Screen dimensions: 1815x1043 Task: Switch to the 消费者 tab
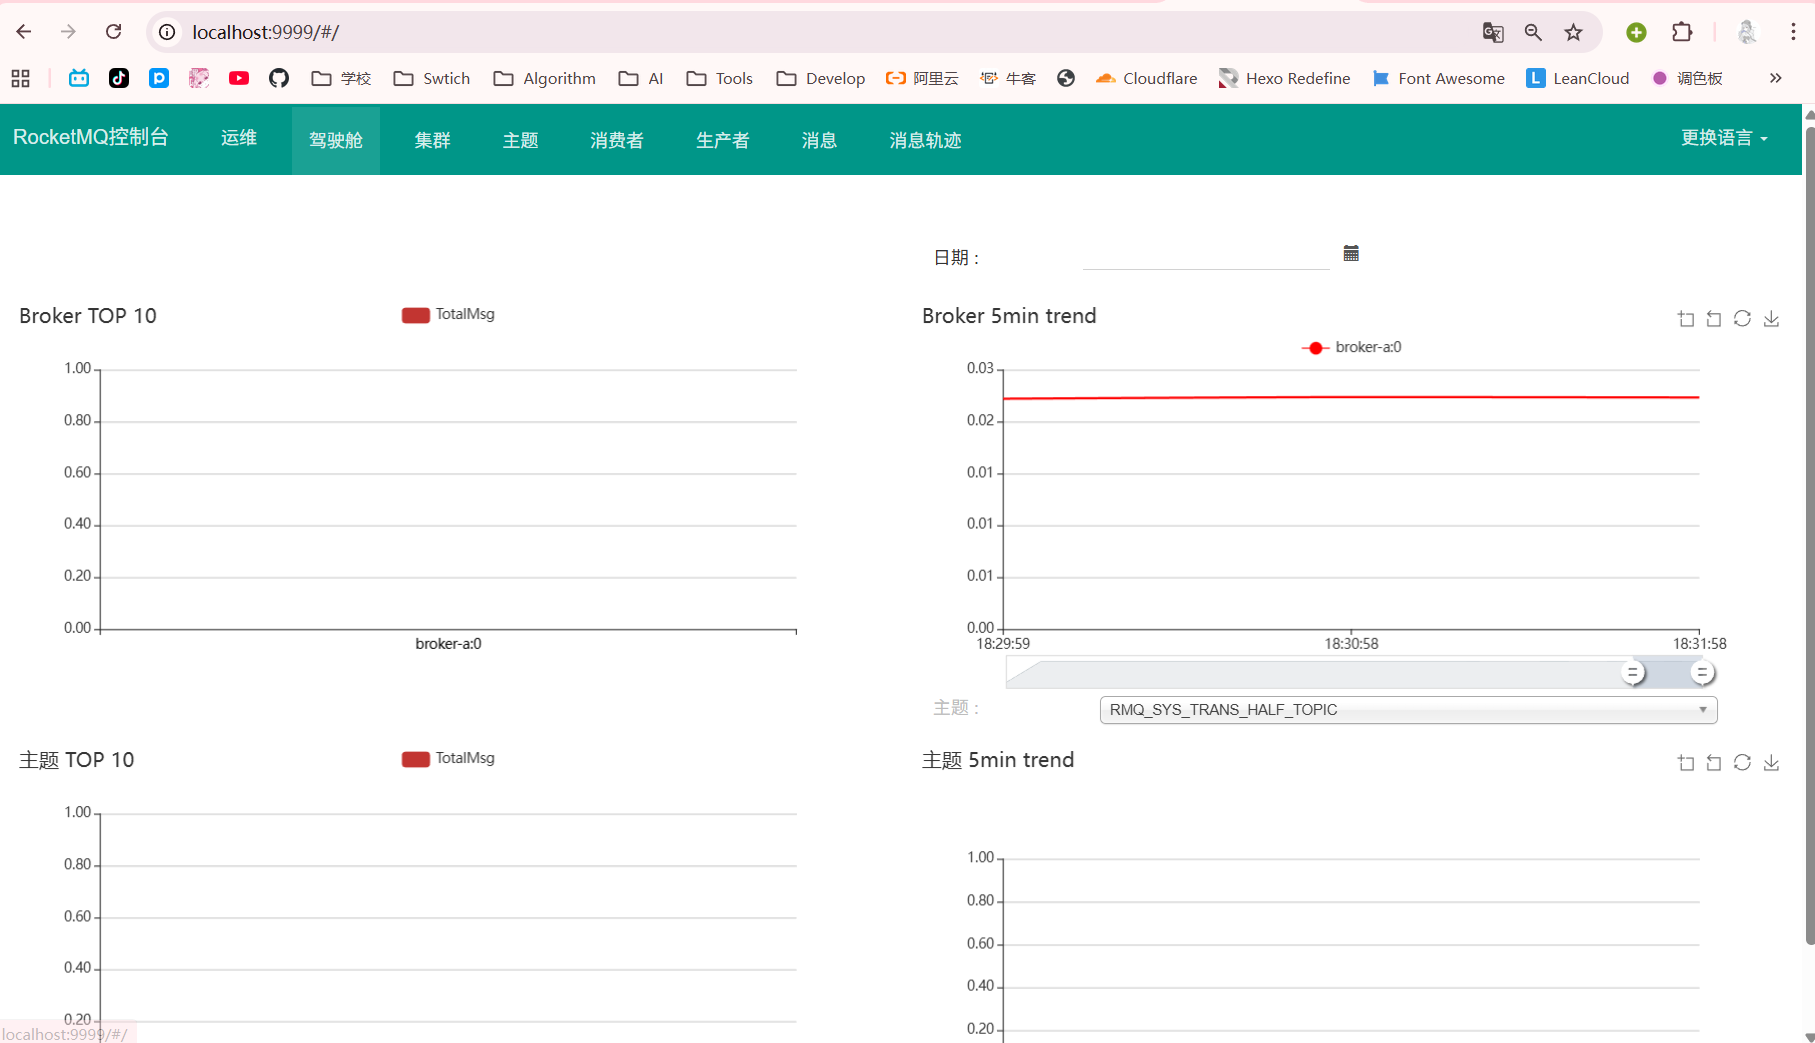(616, 140)
